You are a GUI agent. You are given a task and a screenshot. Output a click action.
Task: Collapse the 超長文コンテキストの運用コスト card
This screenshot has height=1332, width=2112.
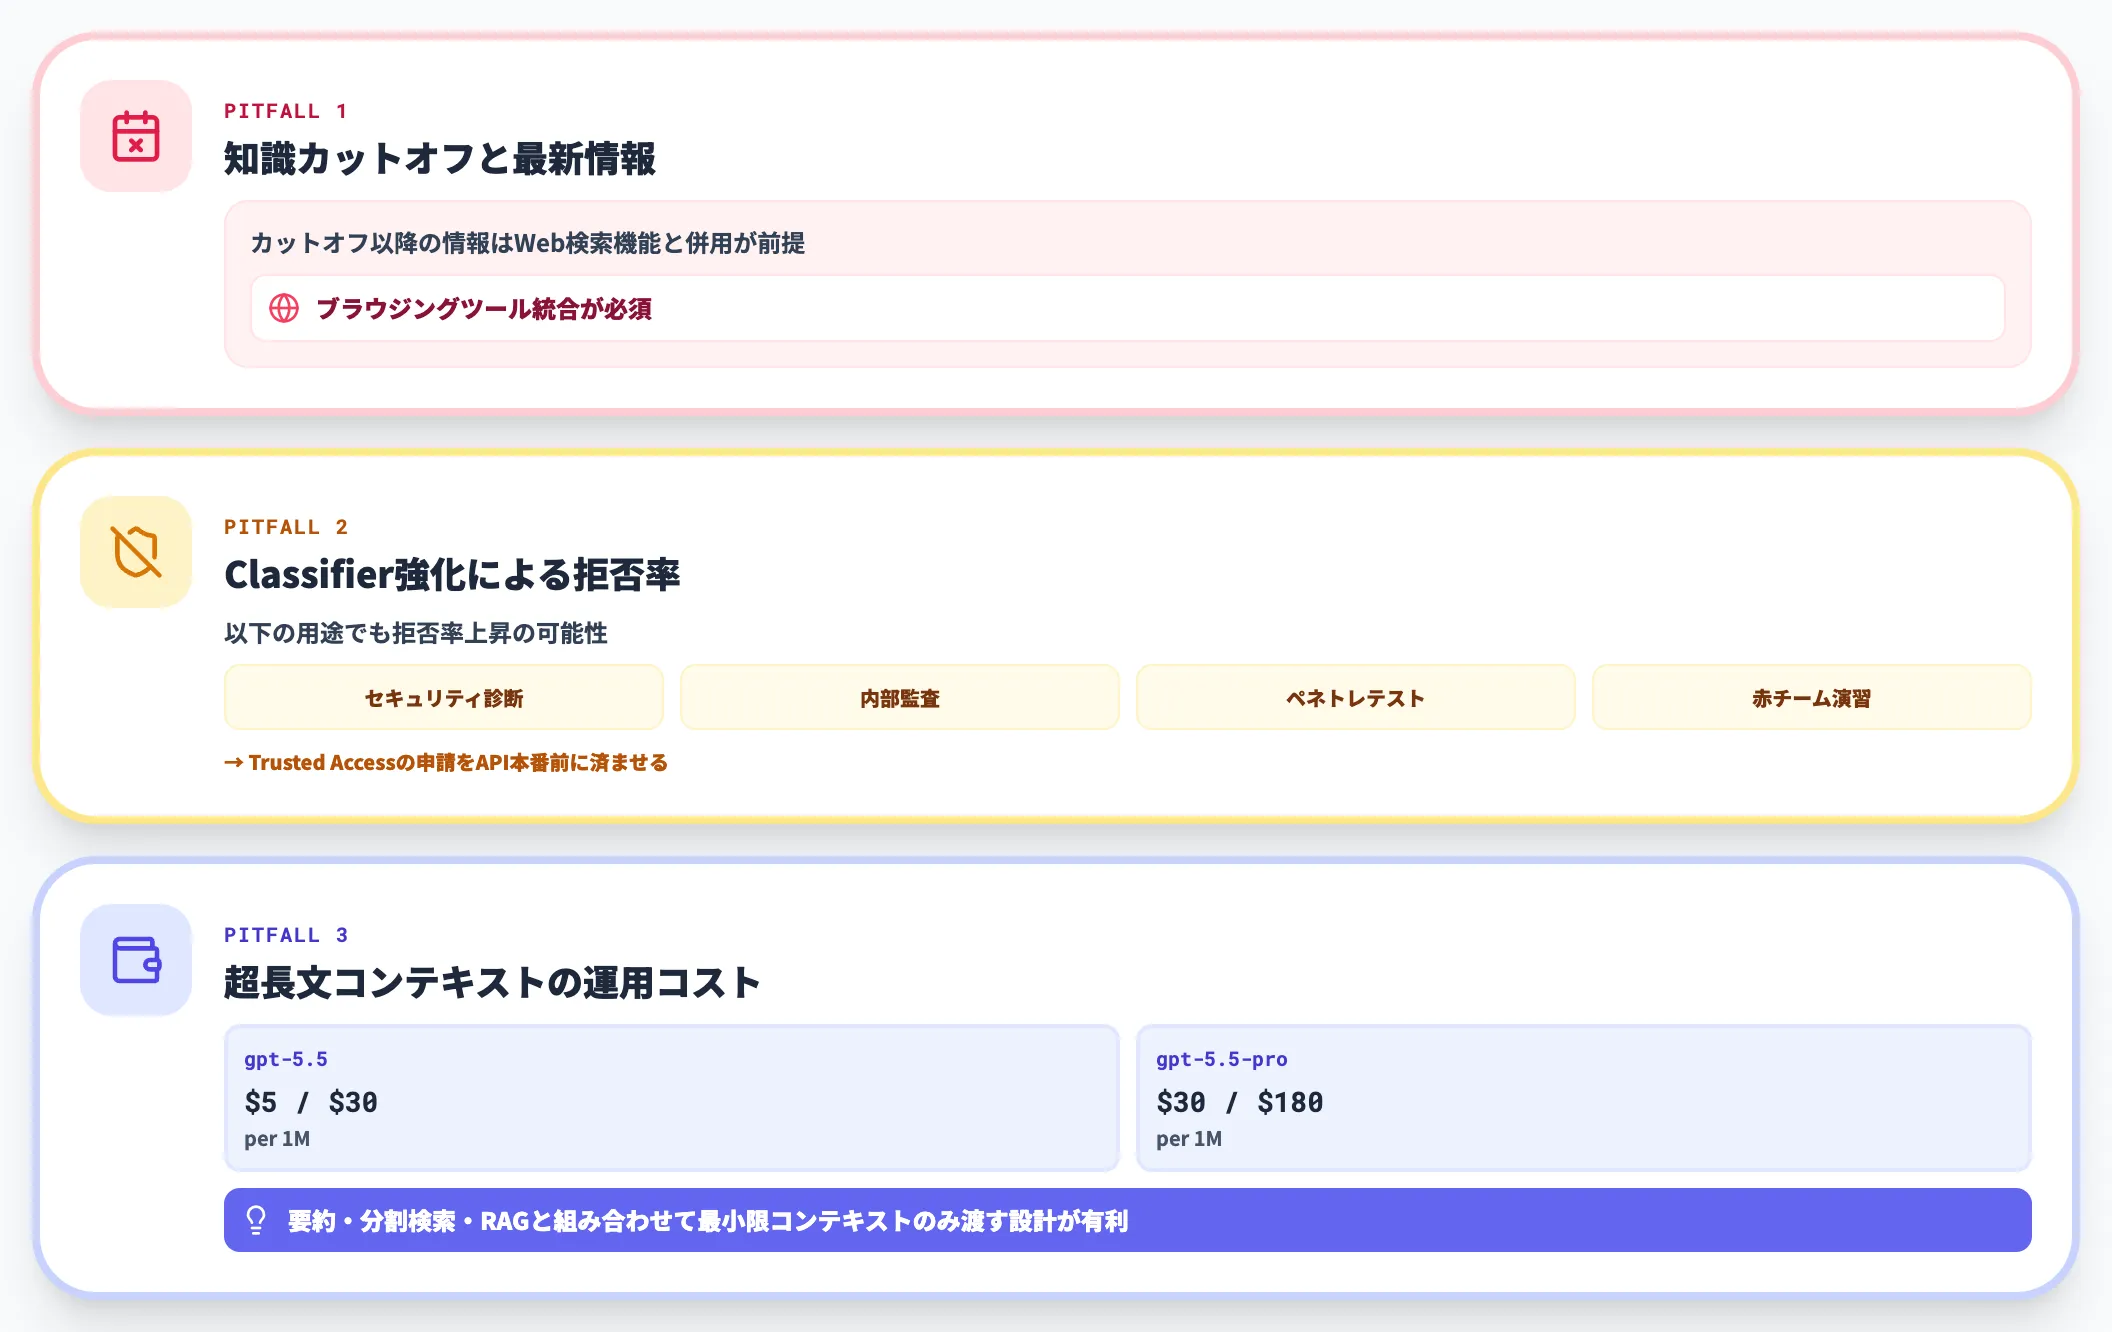click(492, 981)
